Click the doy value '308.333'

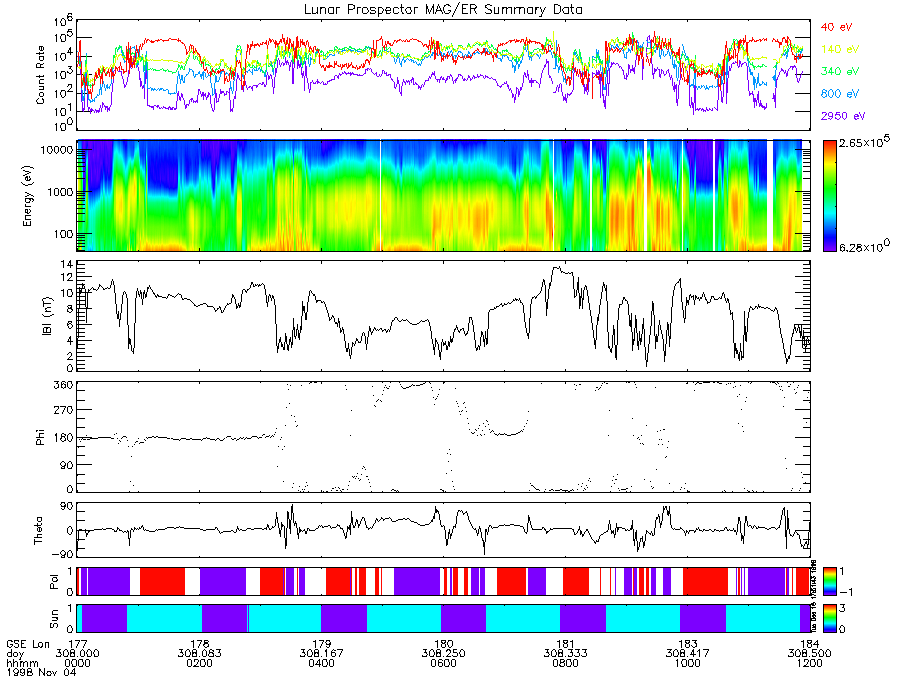(x=565, y=654)
